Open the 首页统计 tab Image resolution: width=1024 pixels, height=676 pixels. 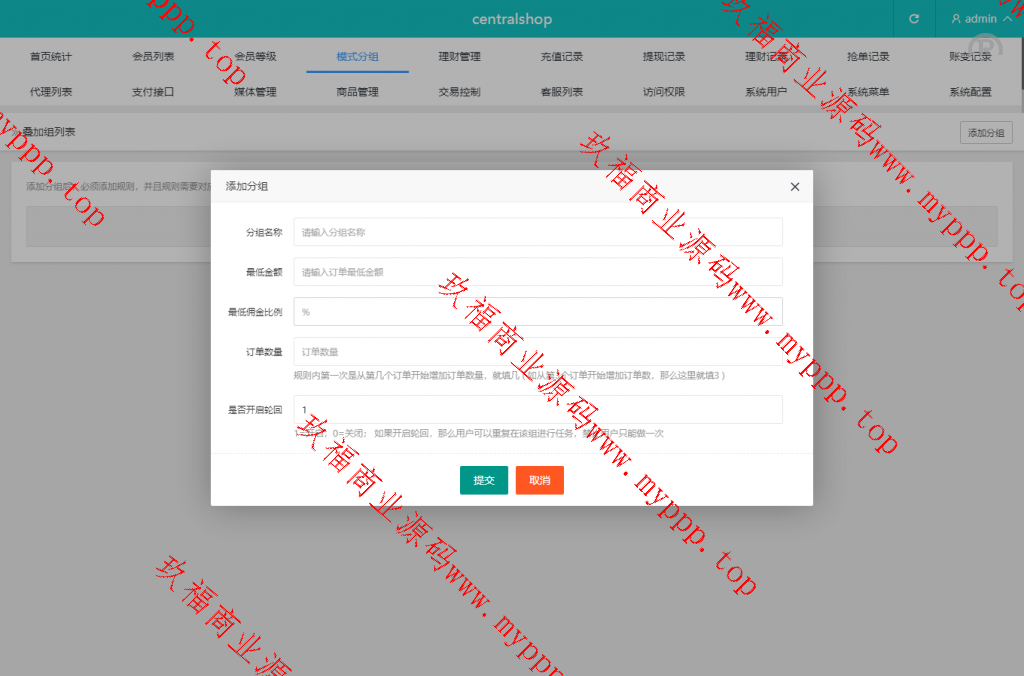(x=51, y=57)
